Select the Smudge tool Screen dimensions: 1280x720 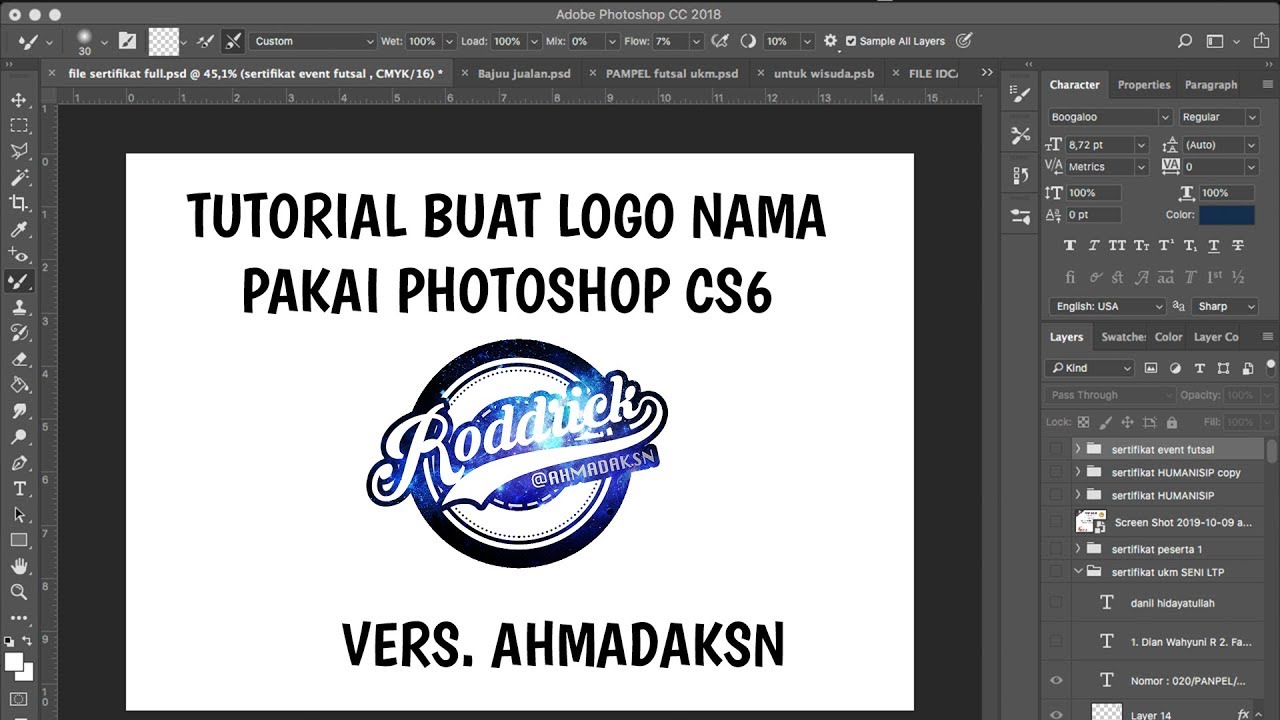click(x=19, y=411)
